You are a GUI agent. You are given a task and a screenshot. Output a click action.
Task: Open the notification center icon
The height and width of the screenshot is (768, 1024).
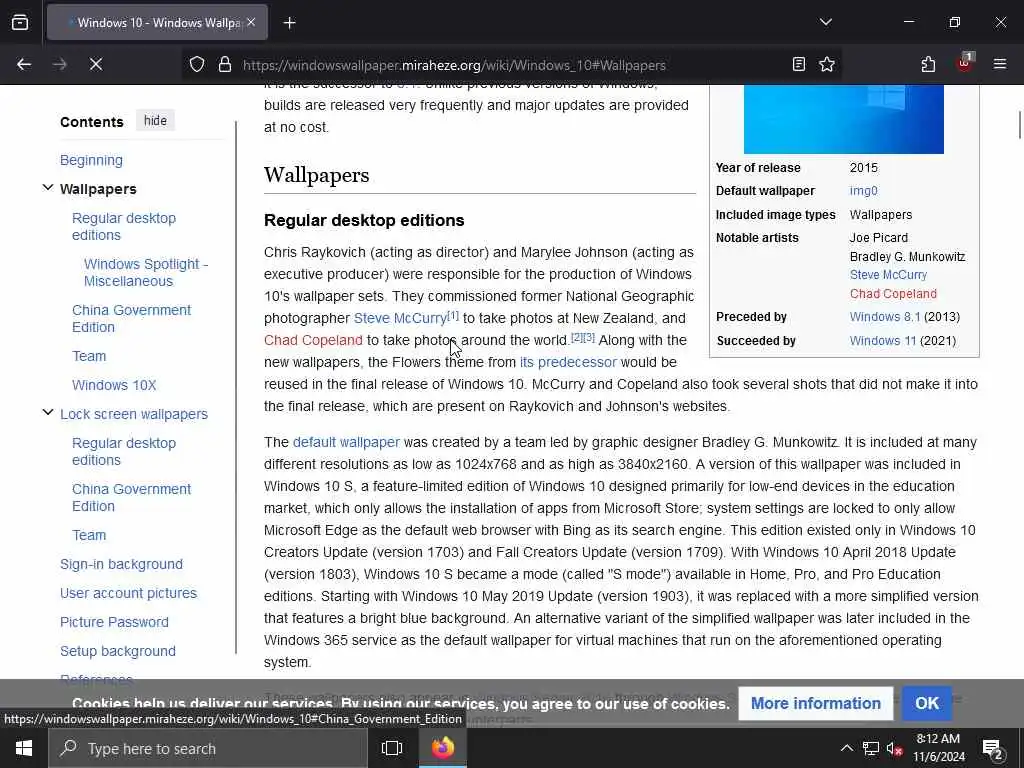pos(993,748)
